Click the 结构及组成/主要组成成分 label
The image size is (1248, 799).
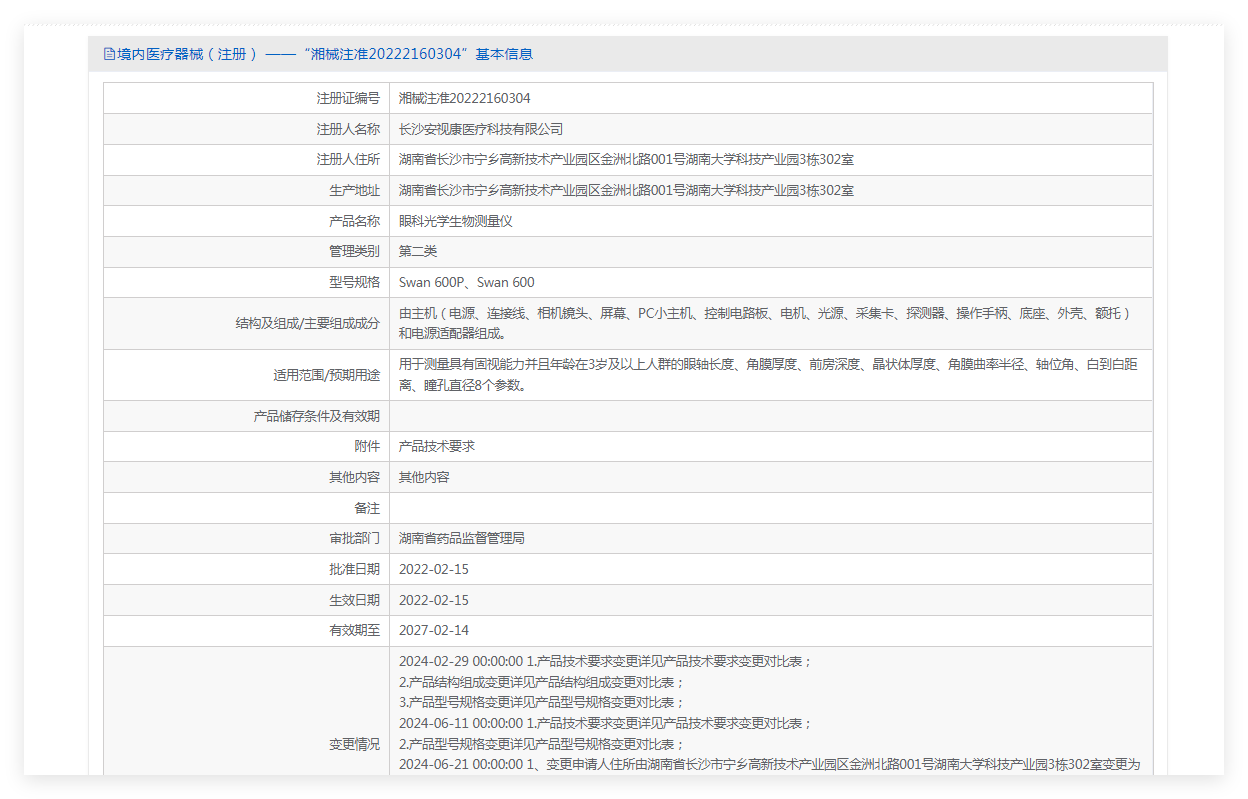tap(307, 323)
